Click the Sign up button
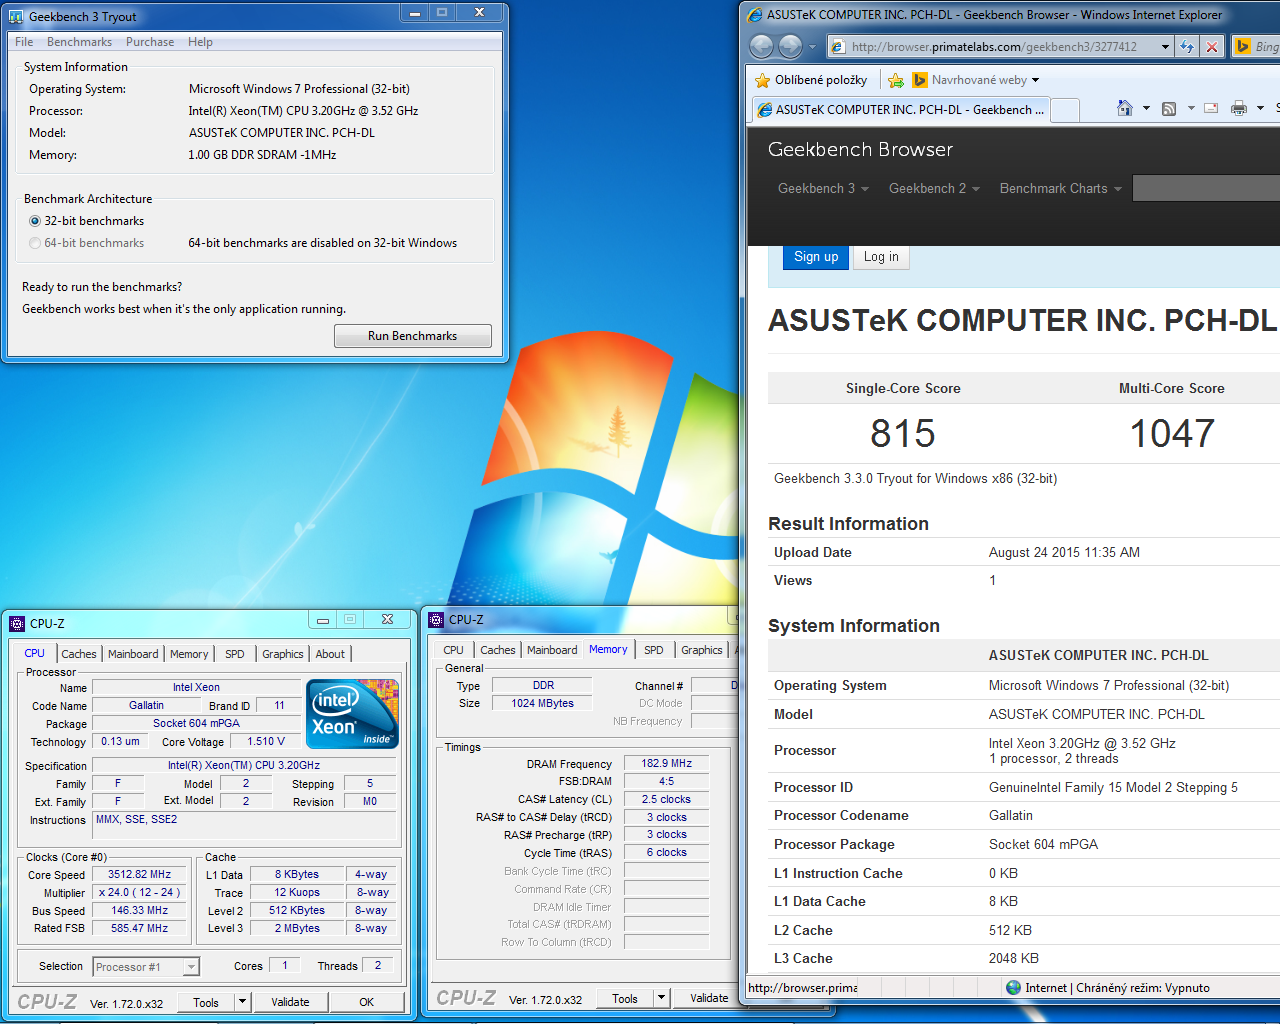1280x1024 pixels. [x=816, y=257]
